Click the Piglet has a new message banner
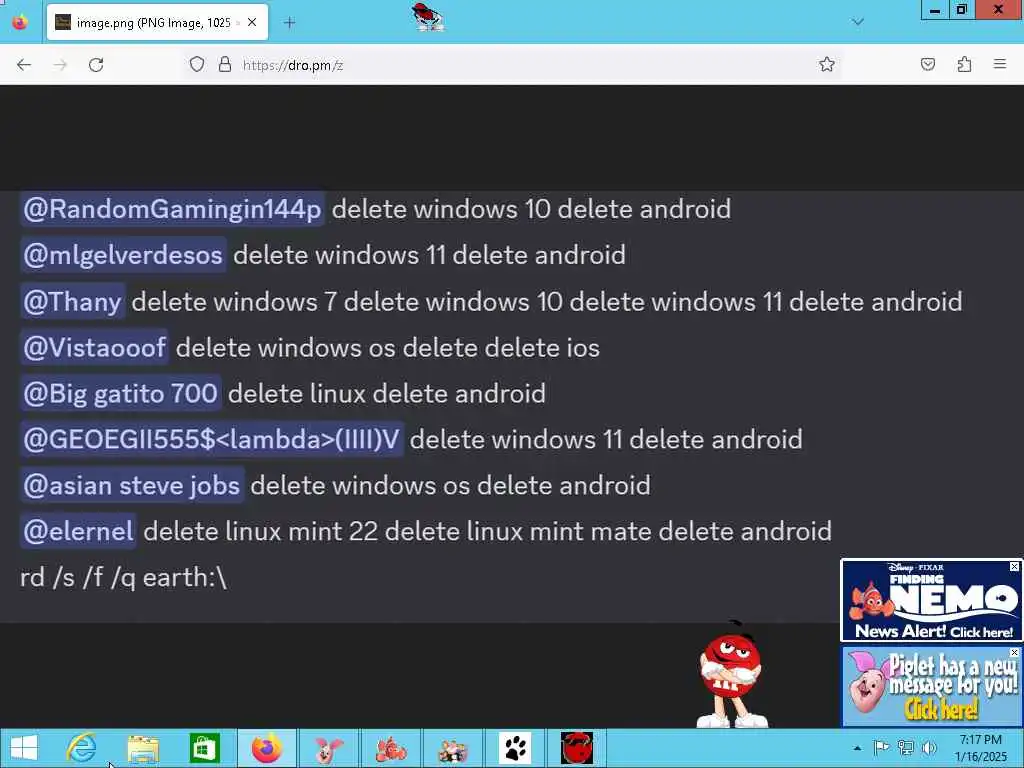1024x768 pixels. [x=931, y=686]
